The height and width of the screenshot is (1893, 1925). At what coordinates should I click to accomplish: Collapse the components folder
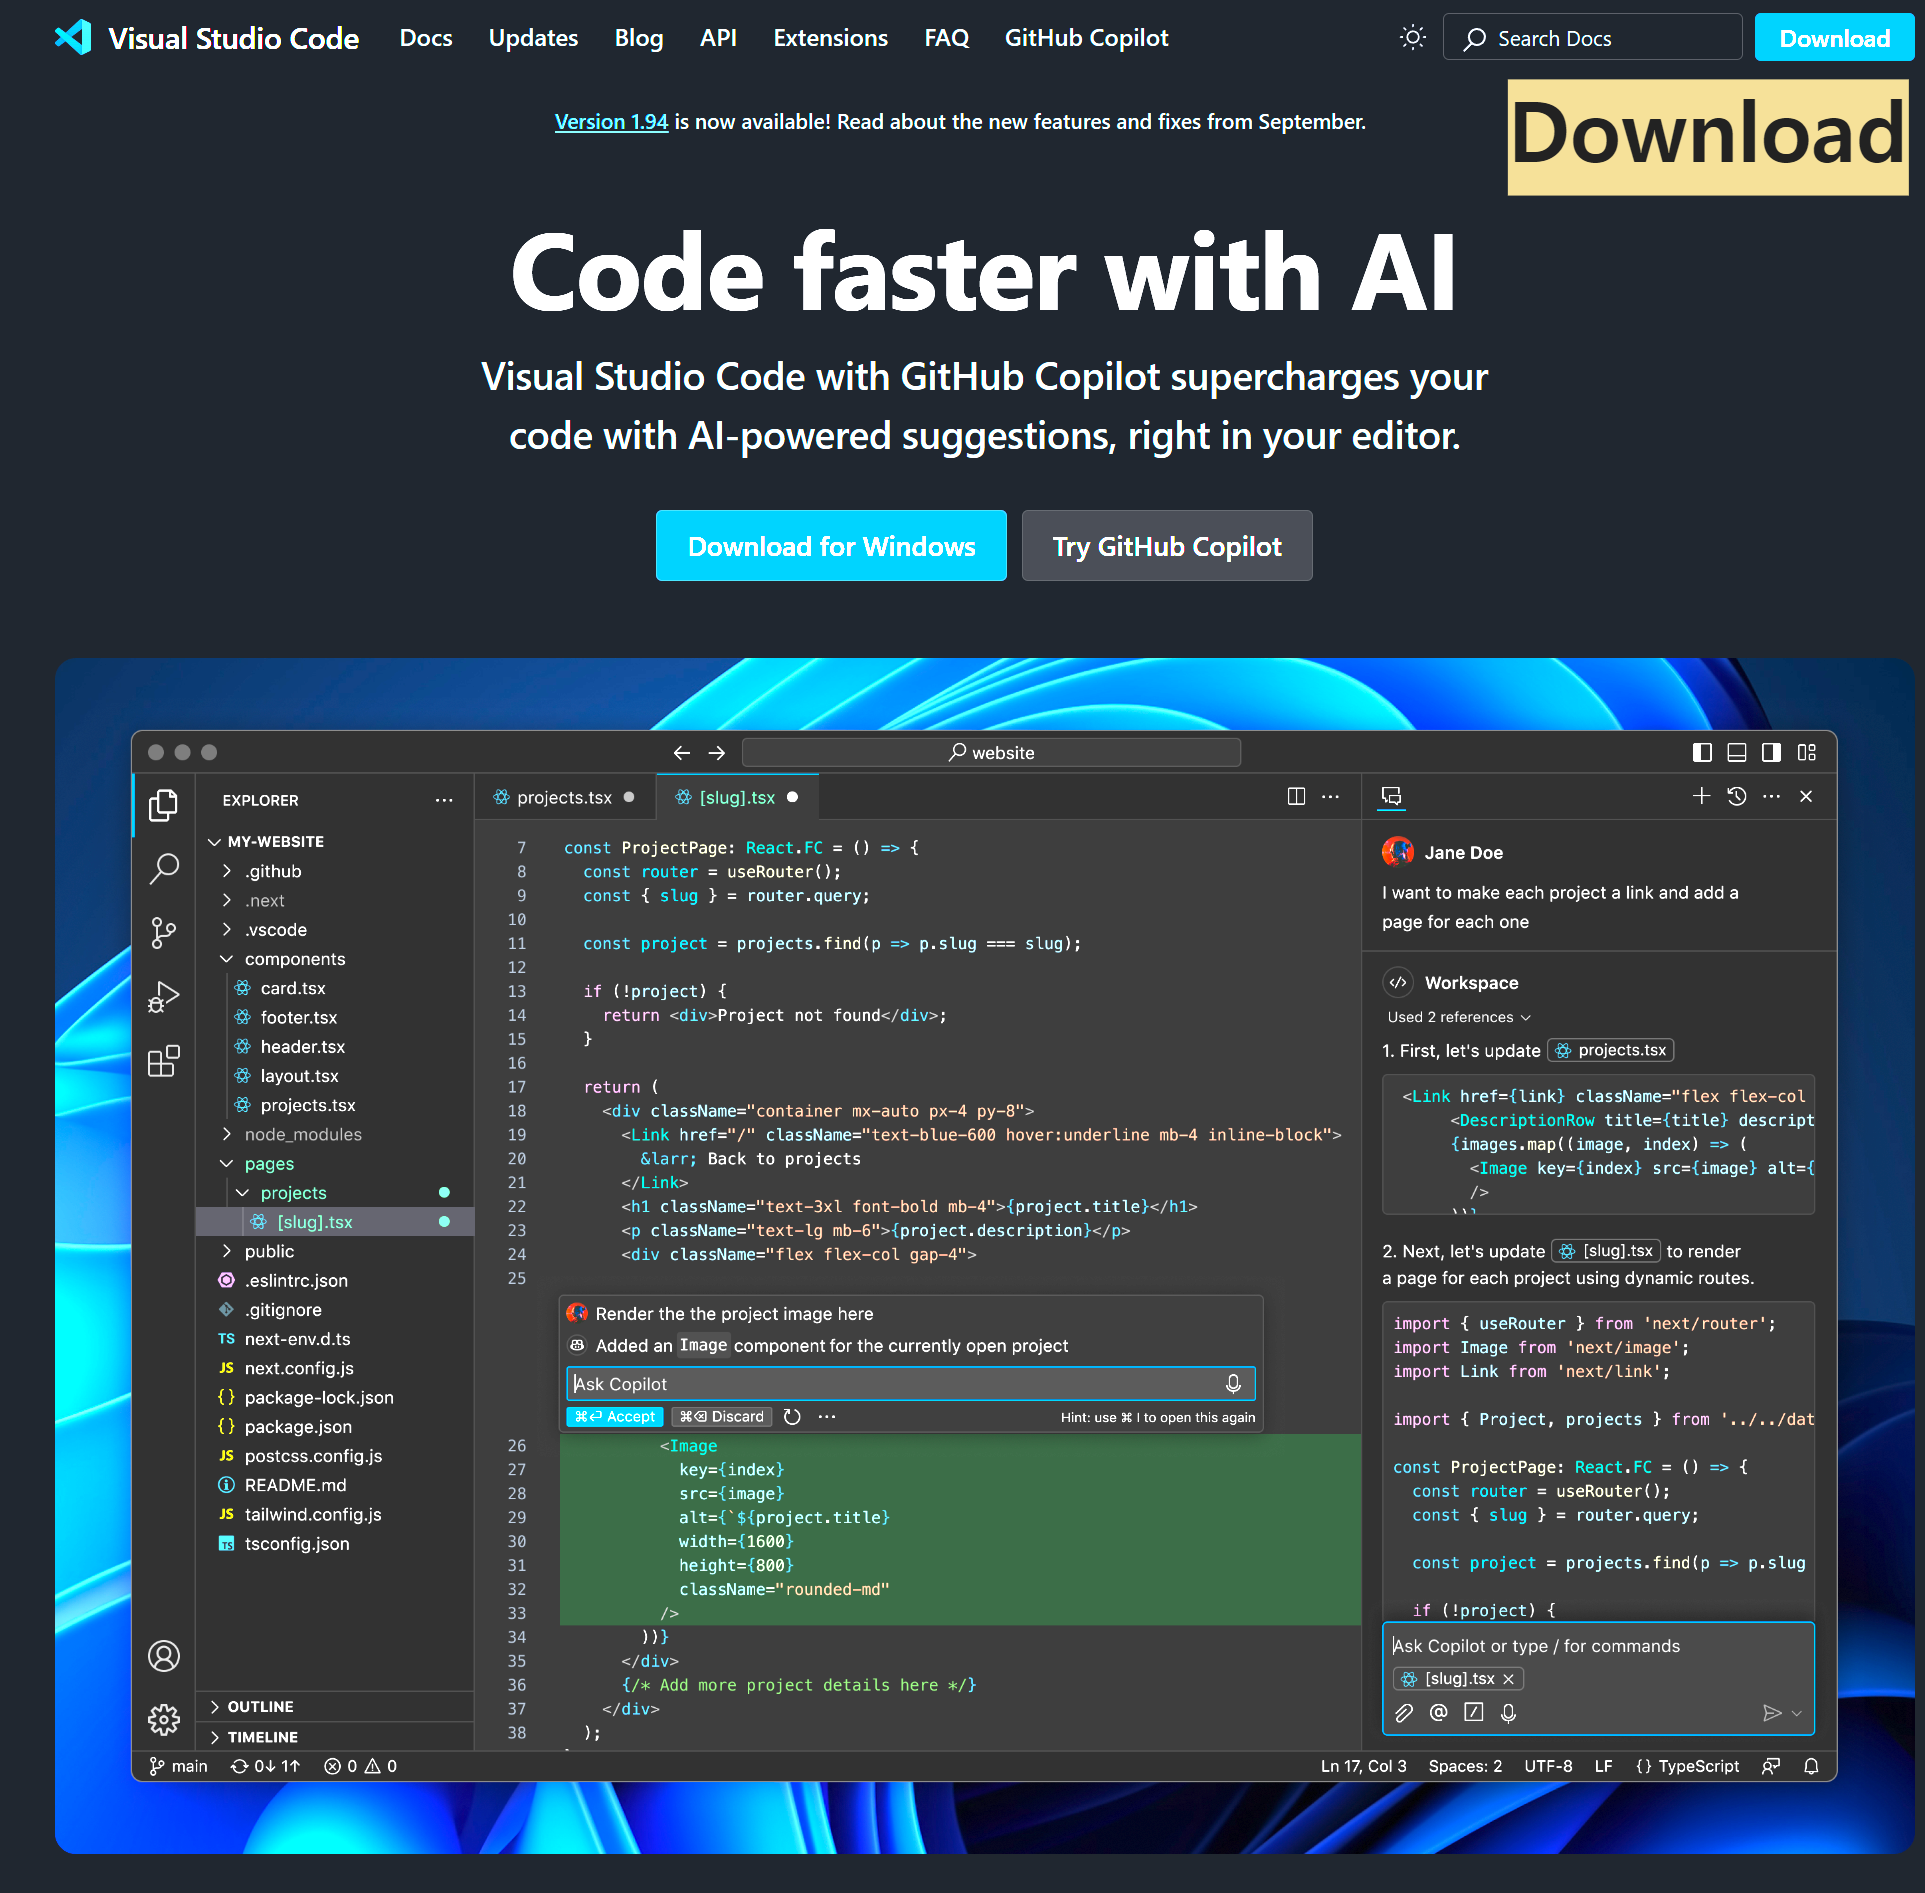(294, 959)
